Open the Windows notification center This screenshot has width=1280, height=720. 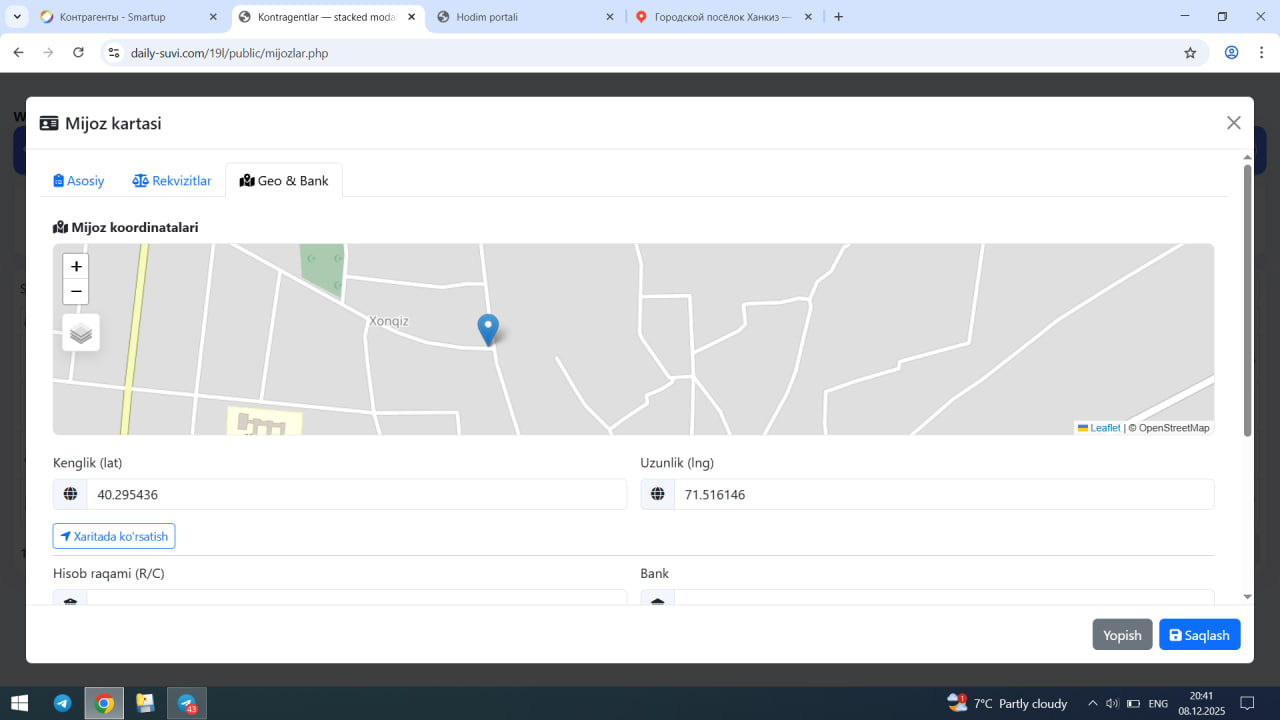[x=1247, y=703]
